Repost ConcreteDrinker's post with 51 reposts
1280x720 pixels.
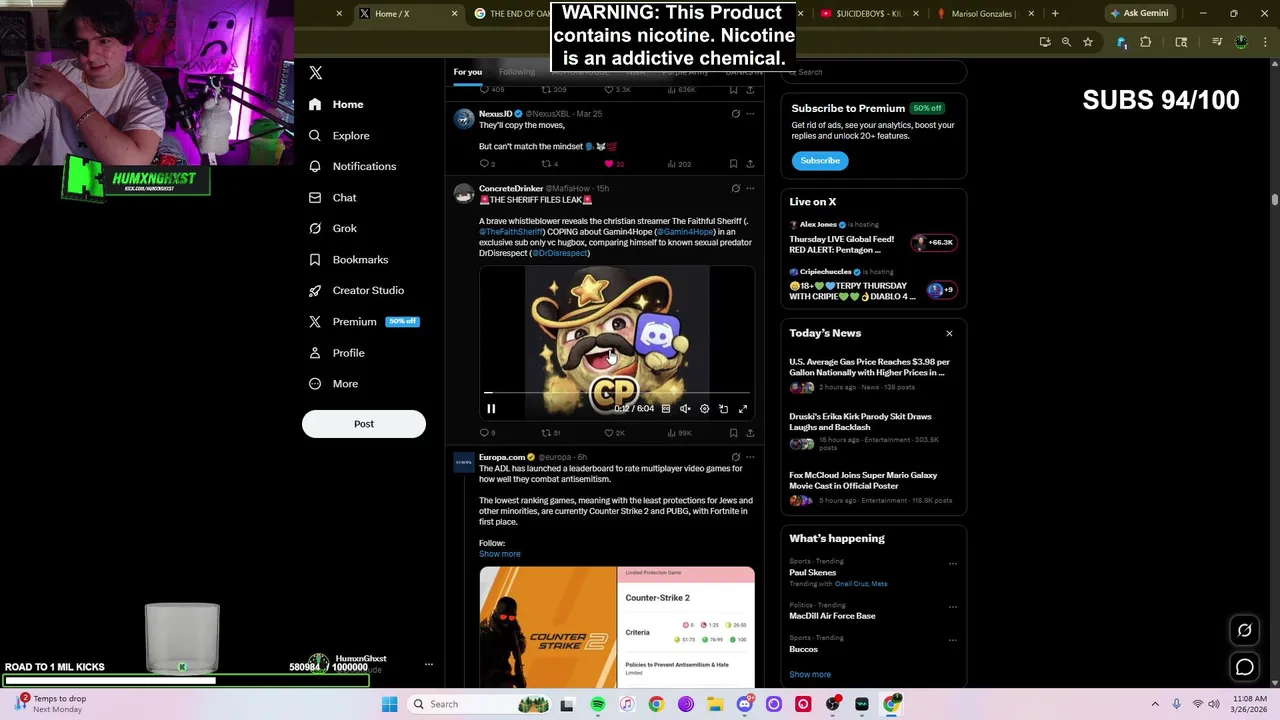550,433
